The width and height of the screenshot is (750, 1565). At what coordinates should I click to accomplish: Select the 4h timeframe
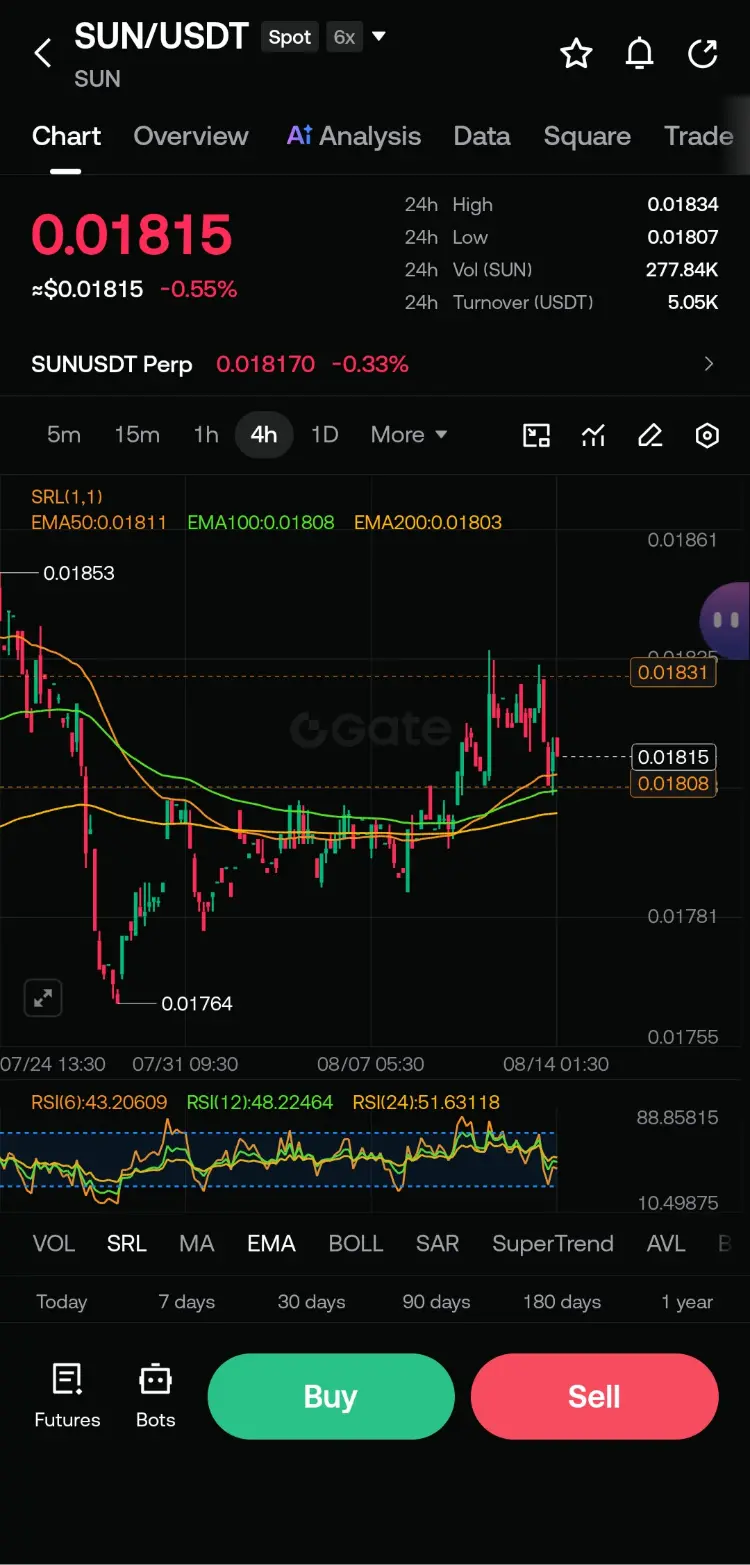pos(264,434)
